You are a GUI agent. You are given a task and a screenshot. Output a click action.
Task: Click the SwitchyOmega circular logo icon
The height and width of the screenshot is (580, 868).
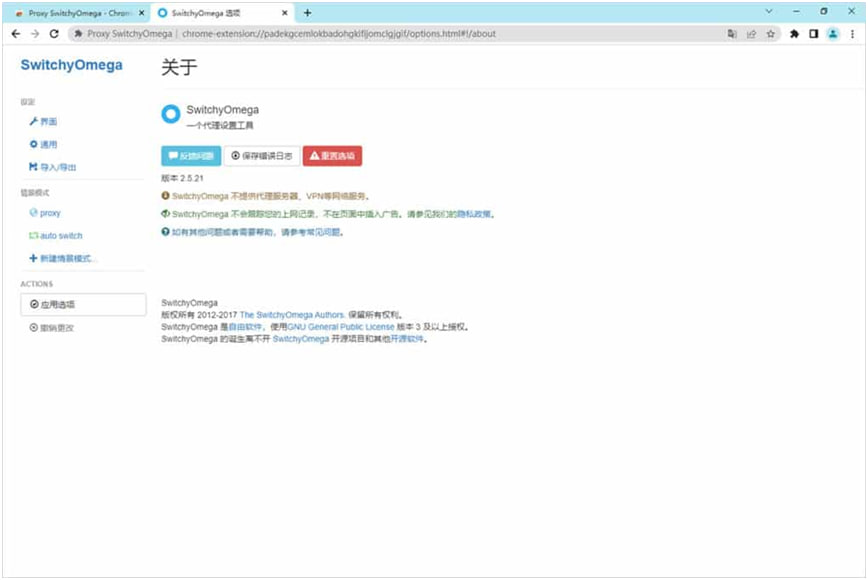point(171,115)
